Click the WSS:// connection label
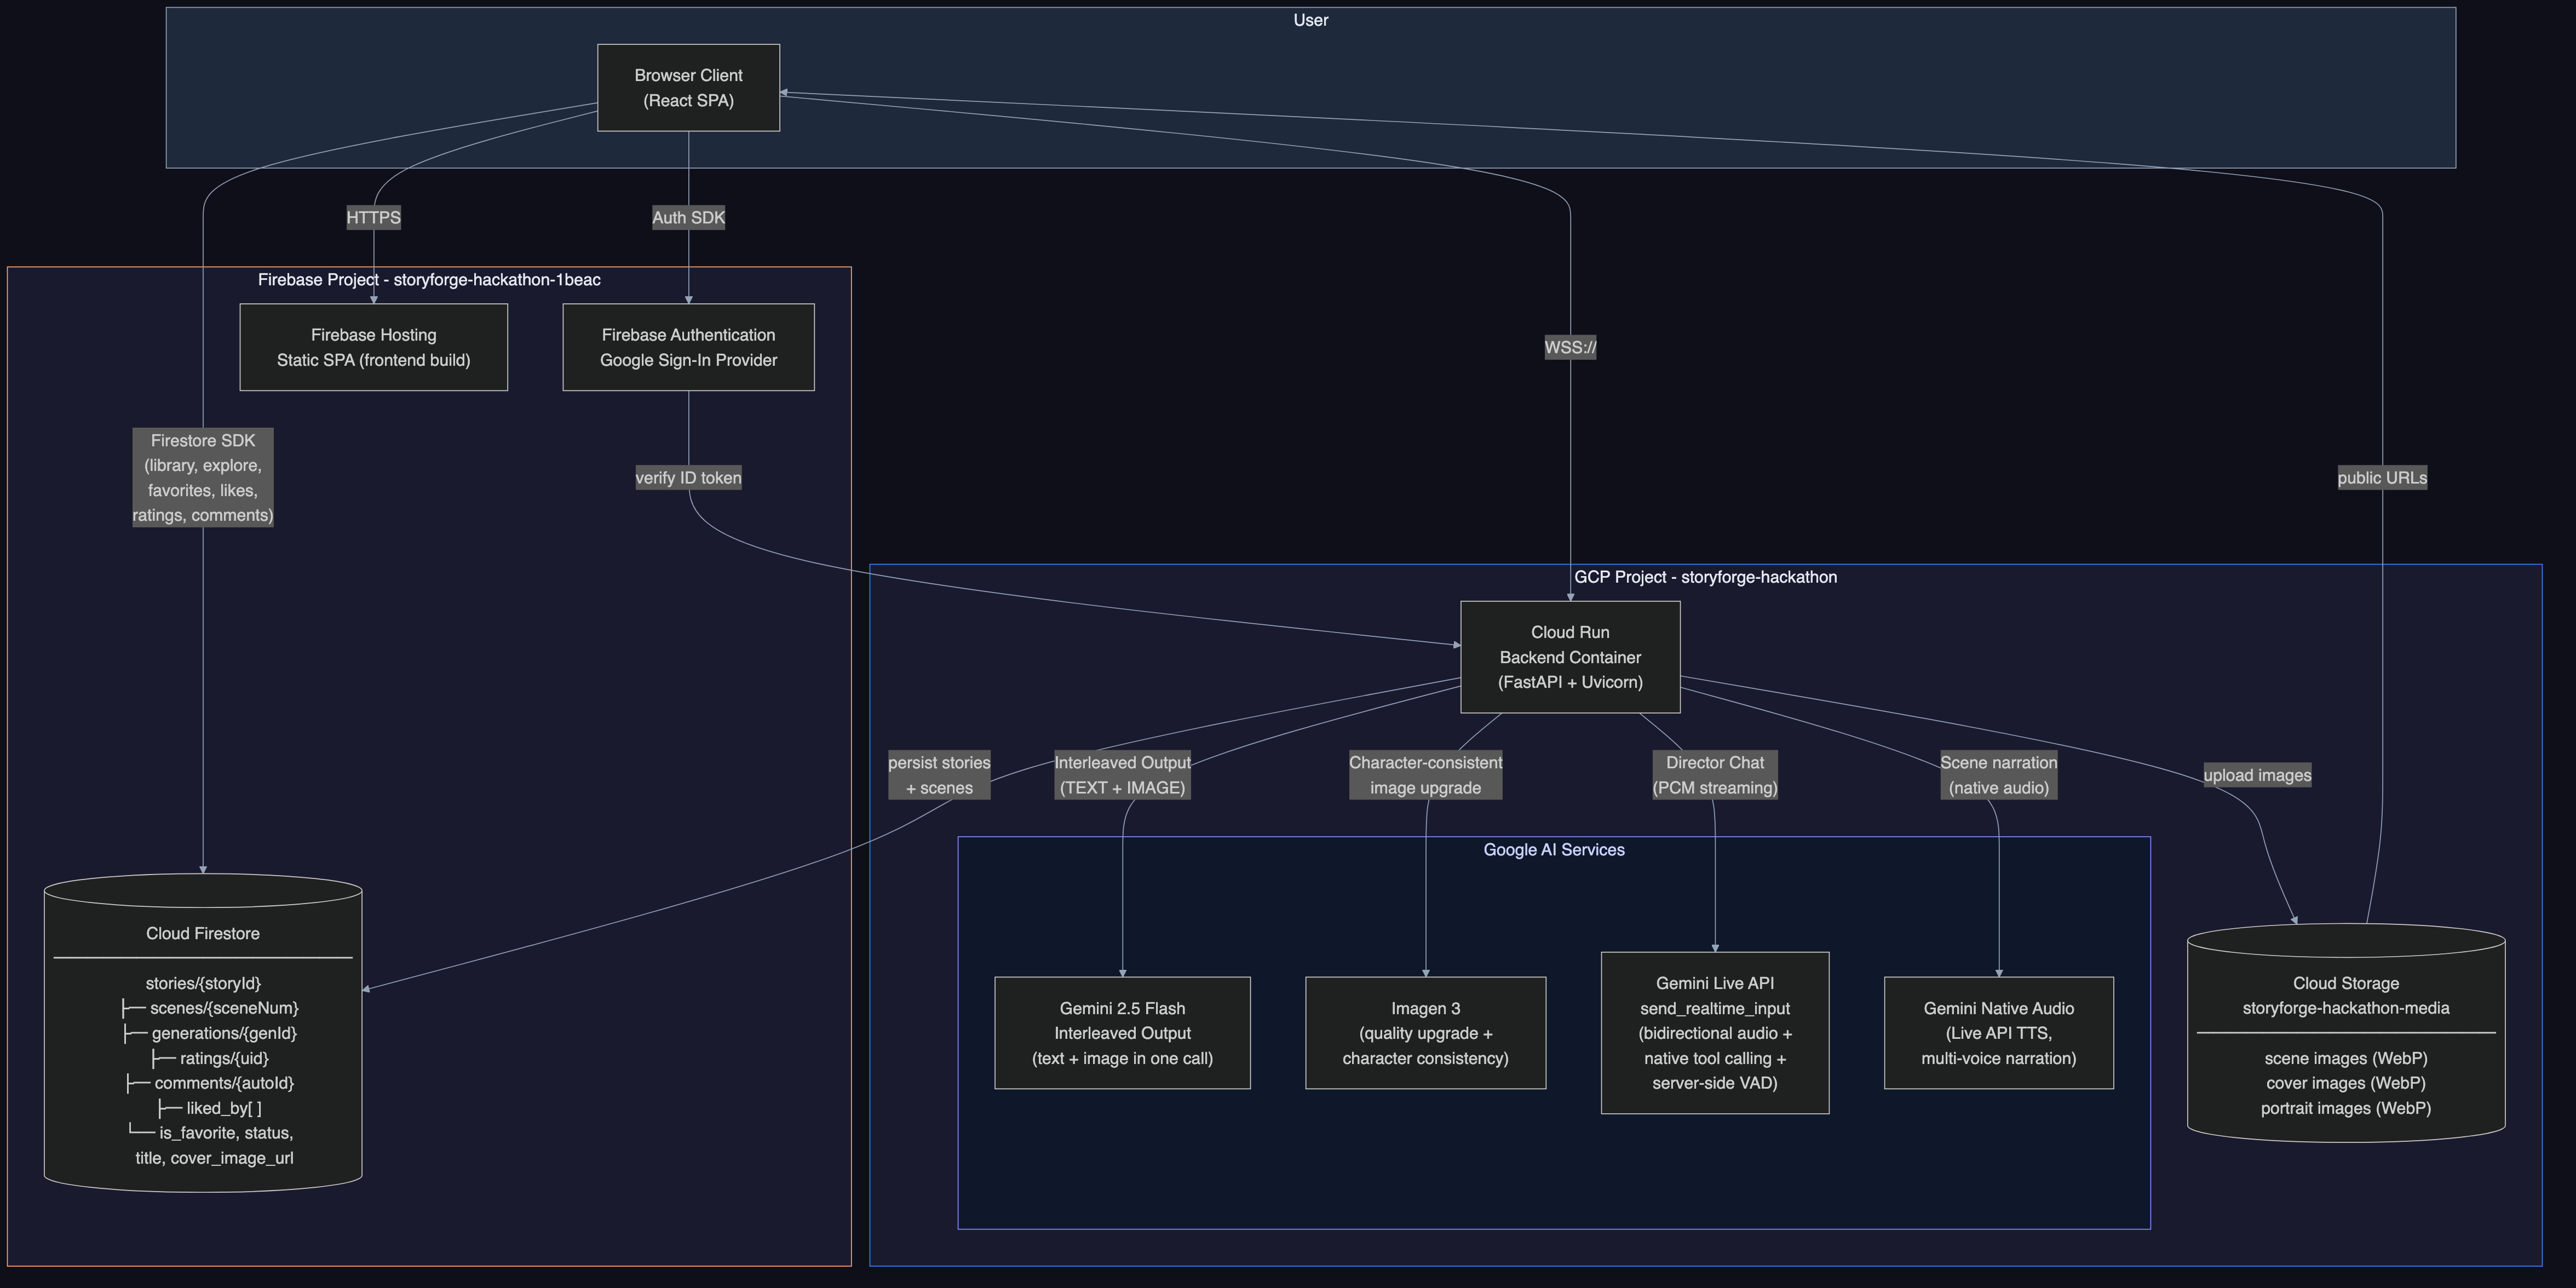Viewport: 2576px width, 1288px height. pos(1570,346)
